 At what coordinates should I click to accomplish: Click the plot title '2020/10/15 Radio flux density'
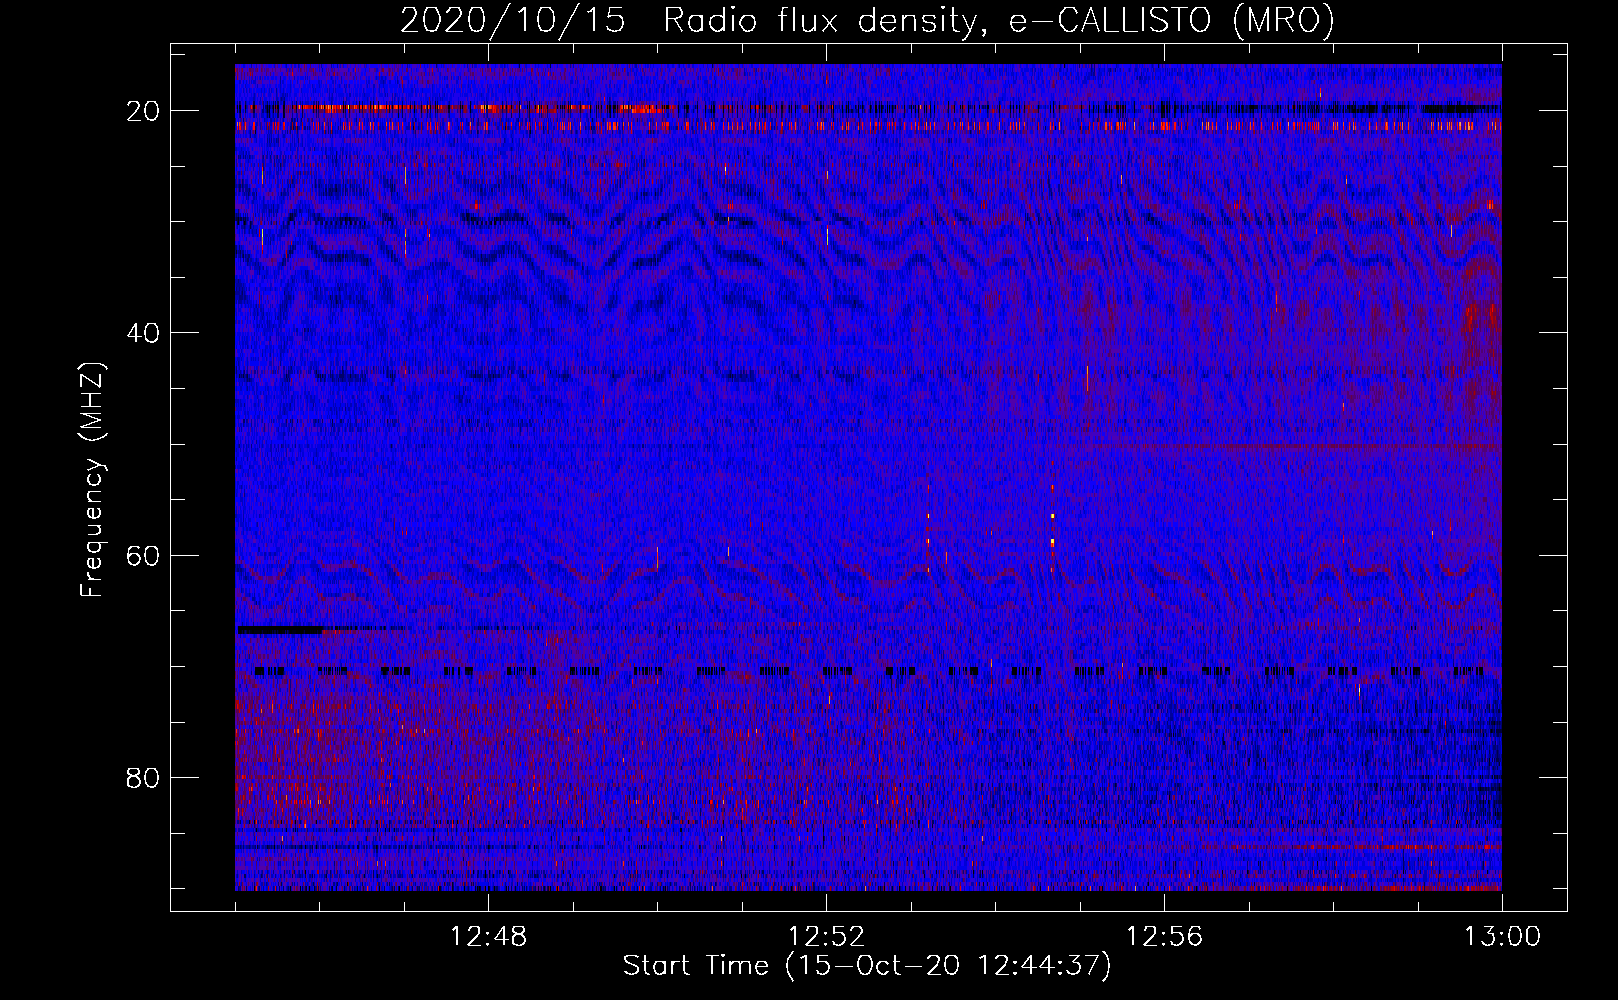[x=867, y=21]
